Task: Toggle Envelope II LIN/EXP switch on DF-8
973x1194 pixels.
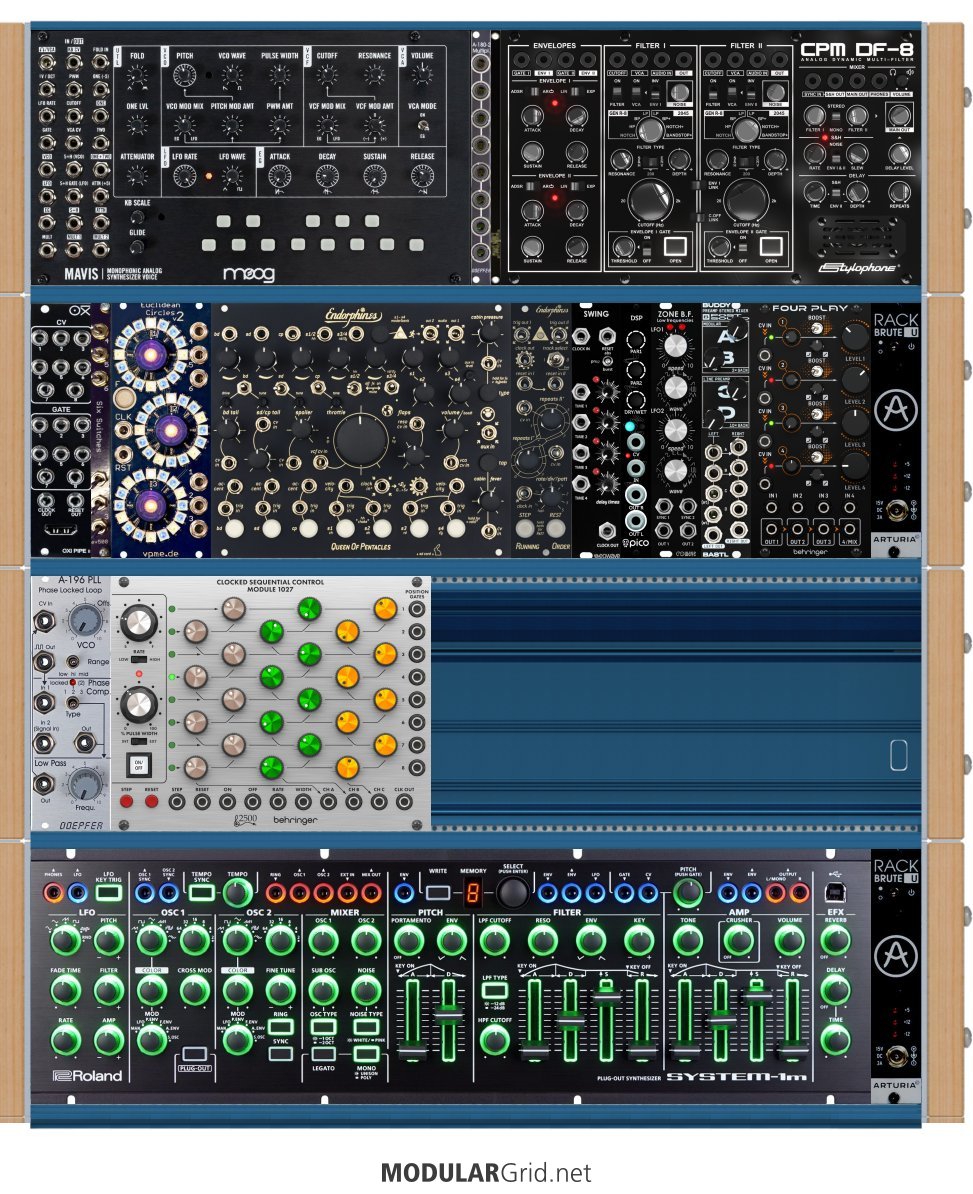Action: tap(578, 187)
